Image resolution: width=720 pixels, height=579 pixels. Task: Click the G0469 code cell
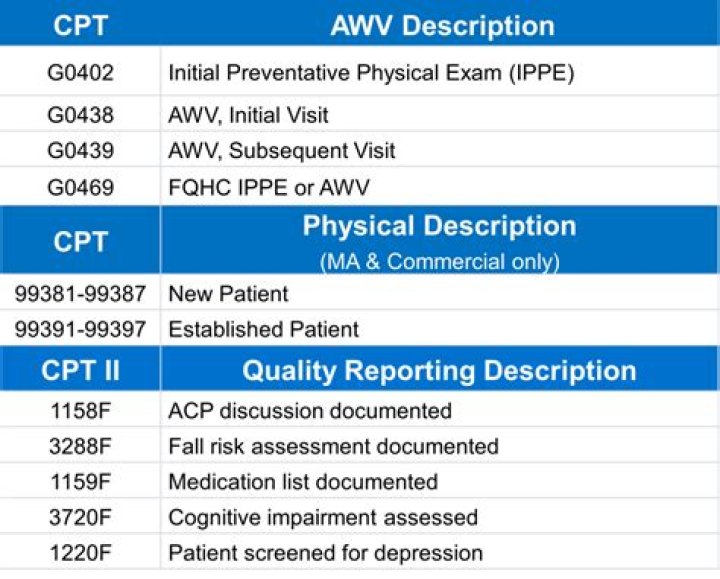80,187
